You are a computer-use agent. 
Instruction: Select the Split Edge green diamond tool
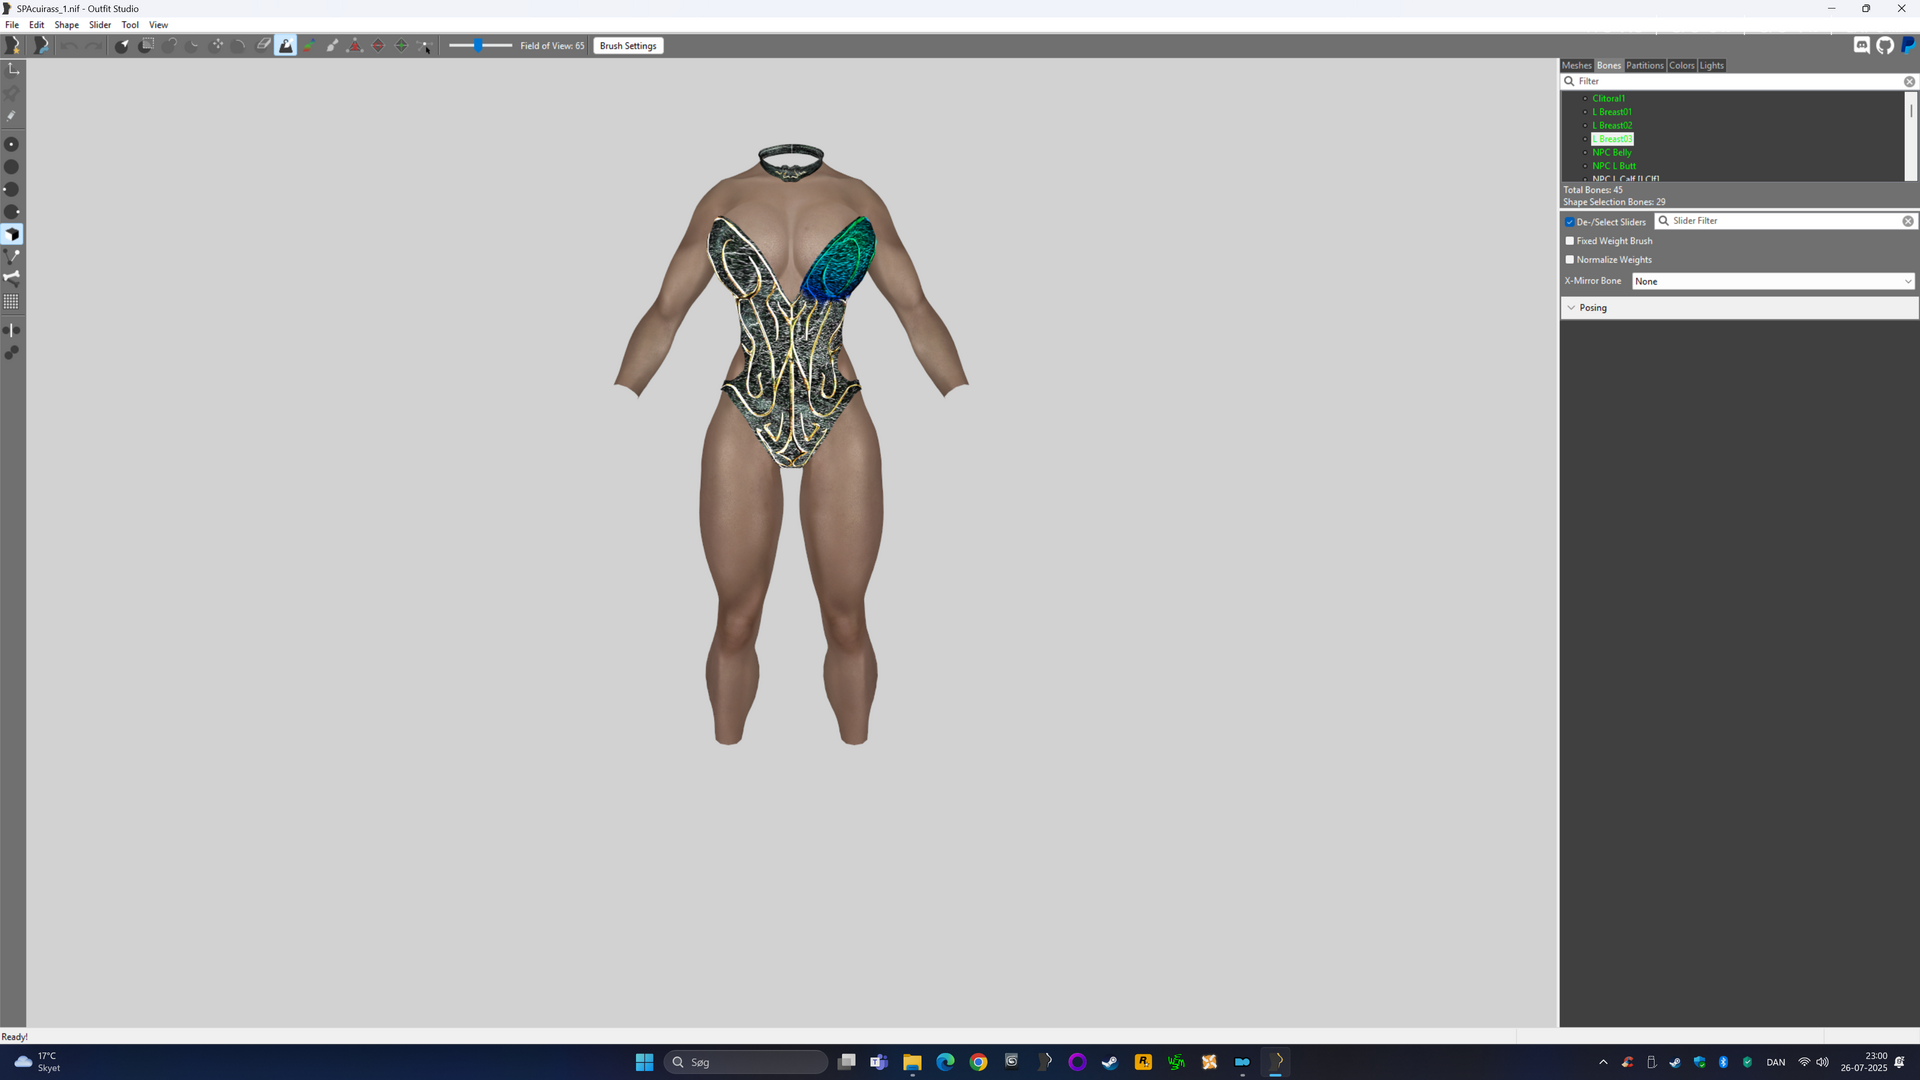pos(402,46)
